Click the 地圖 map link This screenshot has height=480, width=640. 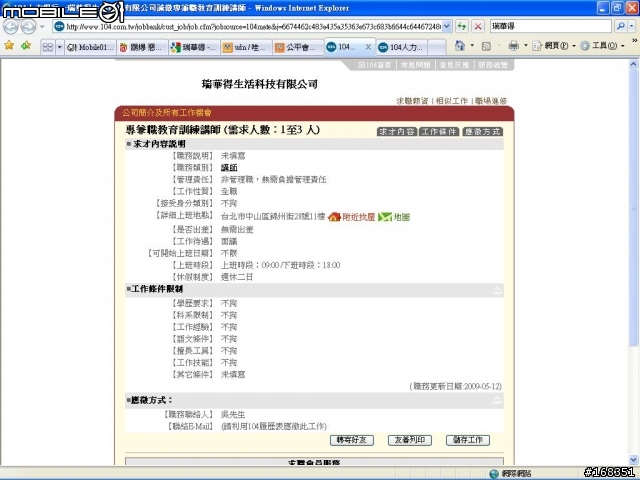(402, 217)
